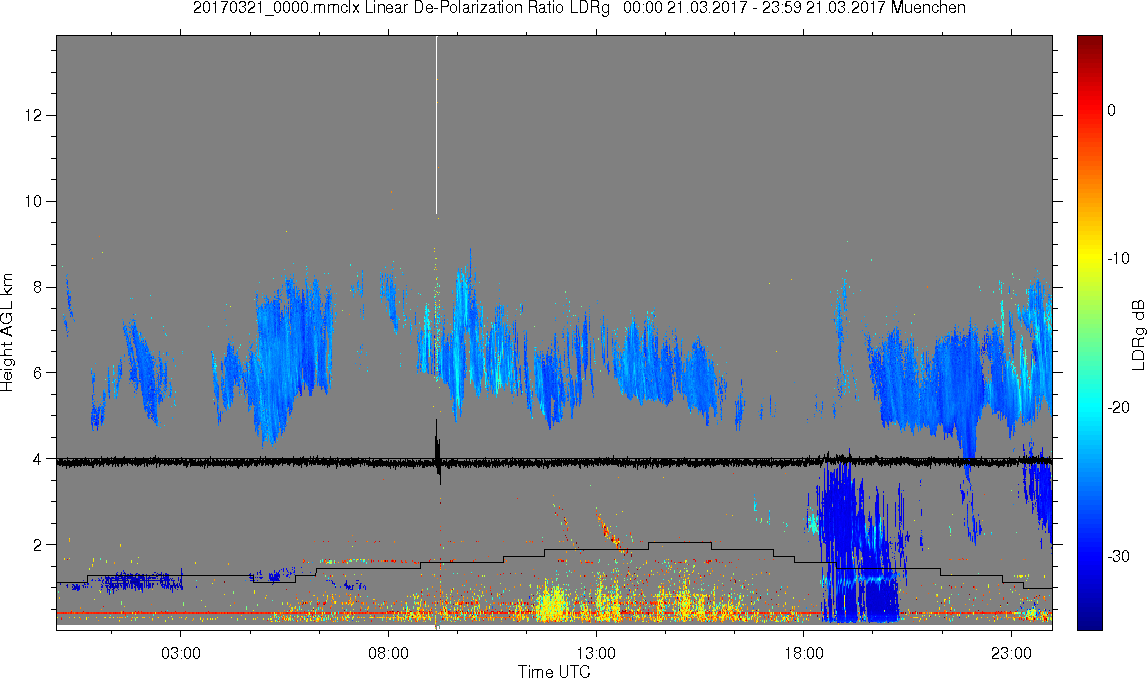1147x678 pixels.
Task: Click the height axis label '12'
Action: coord(32,116)
